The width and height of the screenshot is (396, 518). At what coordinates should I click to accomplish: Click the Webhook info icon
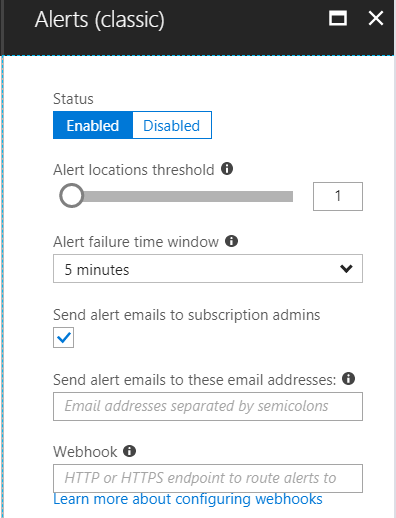coord(129,451)
